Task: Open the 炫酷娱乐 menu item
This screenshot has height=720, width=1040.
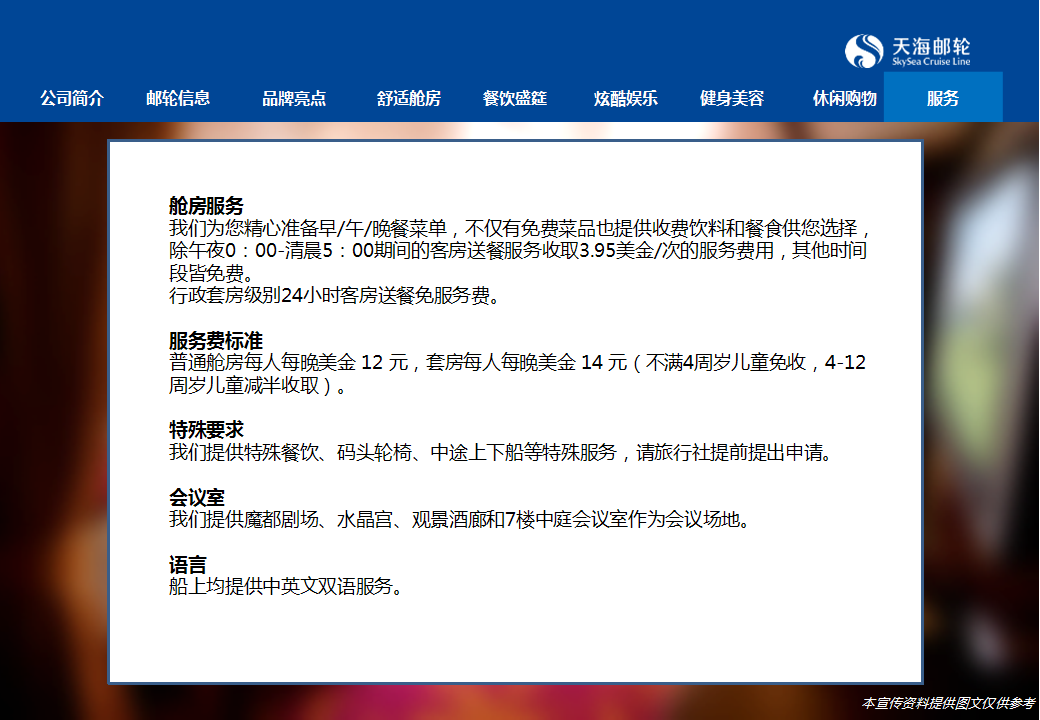Action: click(x=625, y=99)
